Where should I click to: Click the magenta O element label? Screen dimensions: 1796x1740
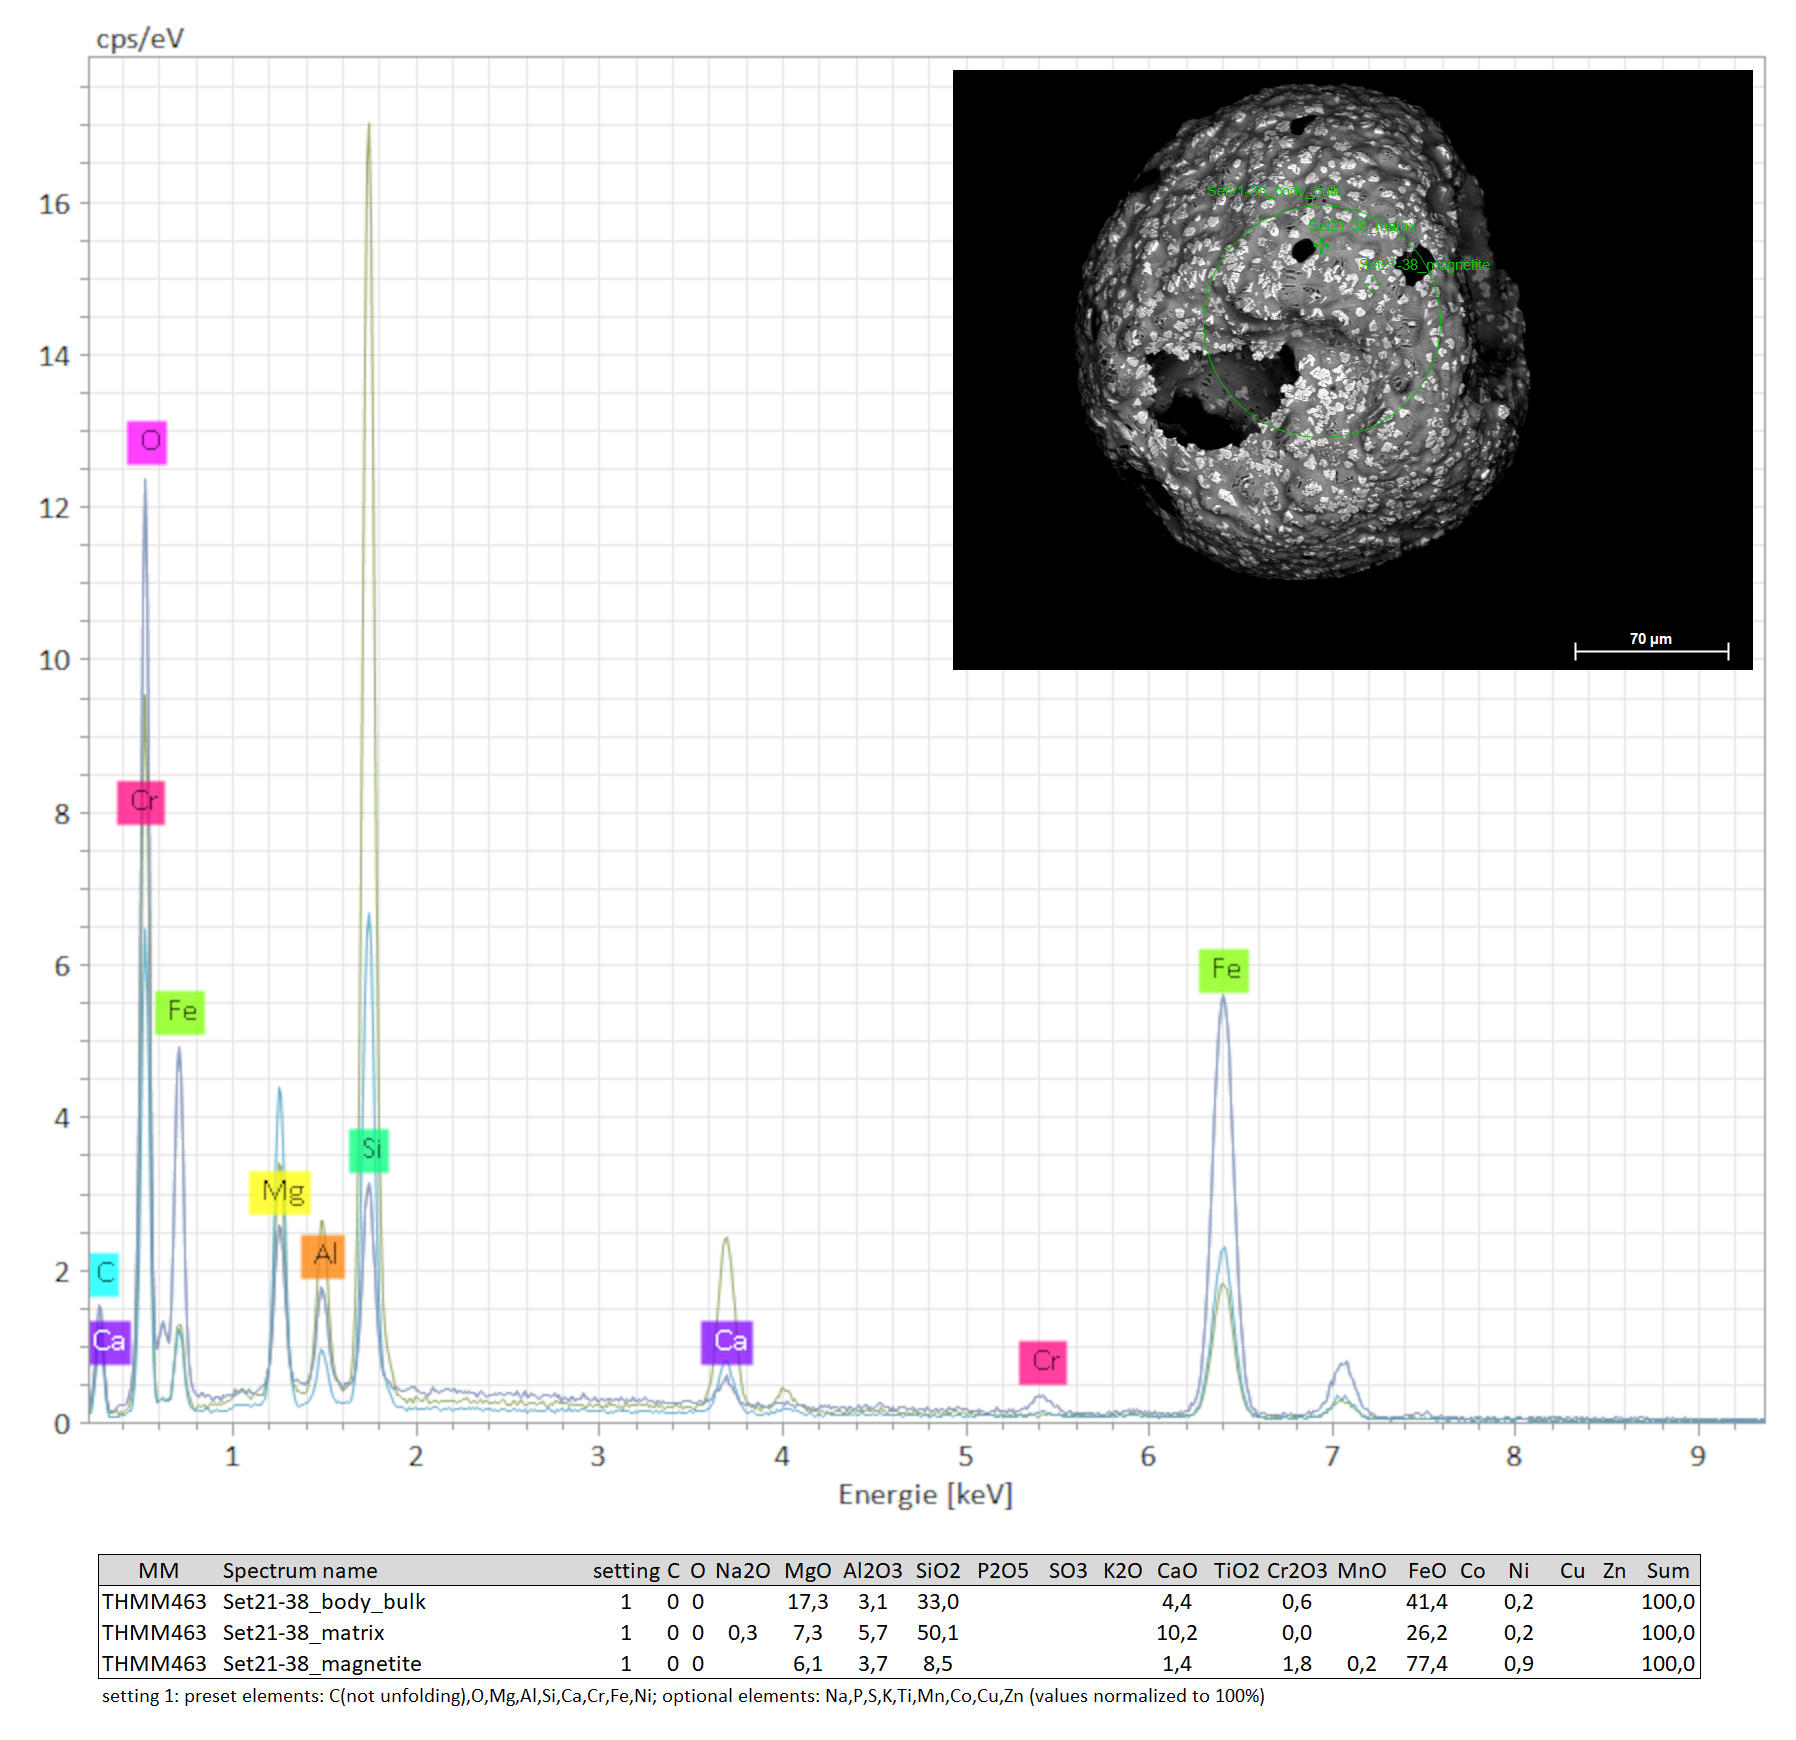pyautogui.click(x=147, y=442)
